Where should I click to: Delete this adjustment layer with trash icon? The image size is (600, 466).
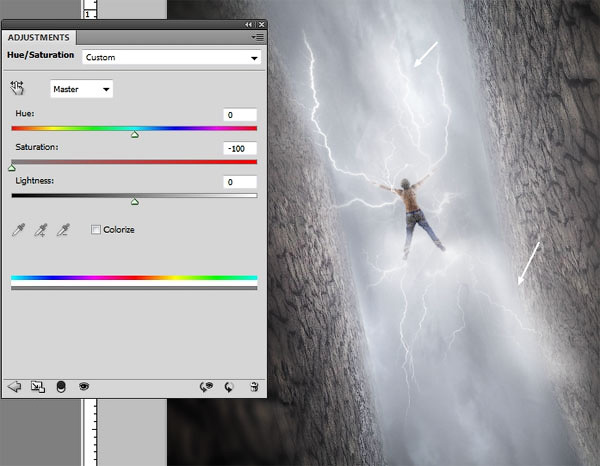click(254, 385)
